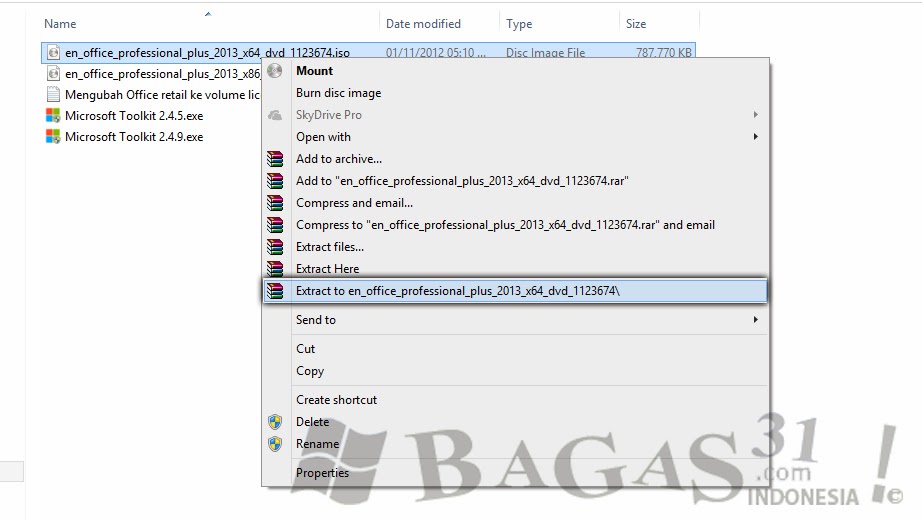This screenshot has height=520, width=922.
Task: Select Compress and email...
Action: click(354, 203)
